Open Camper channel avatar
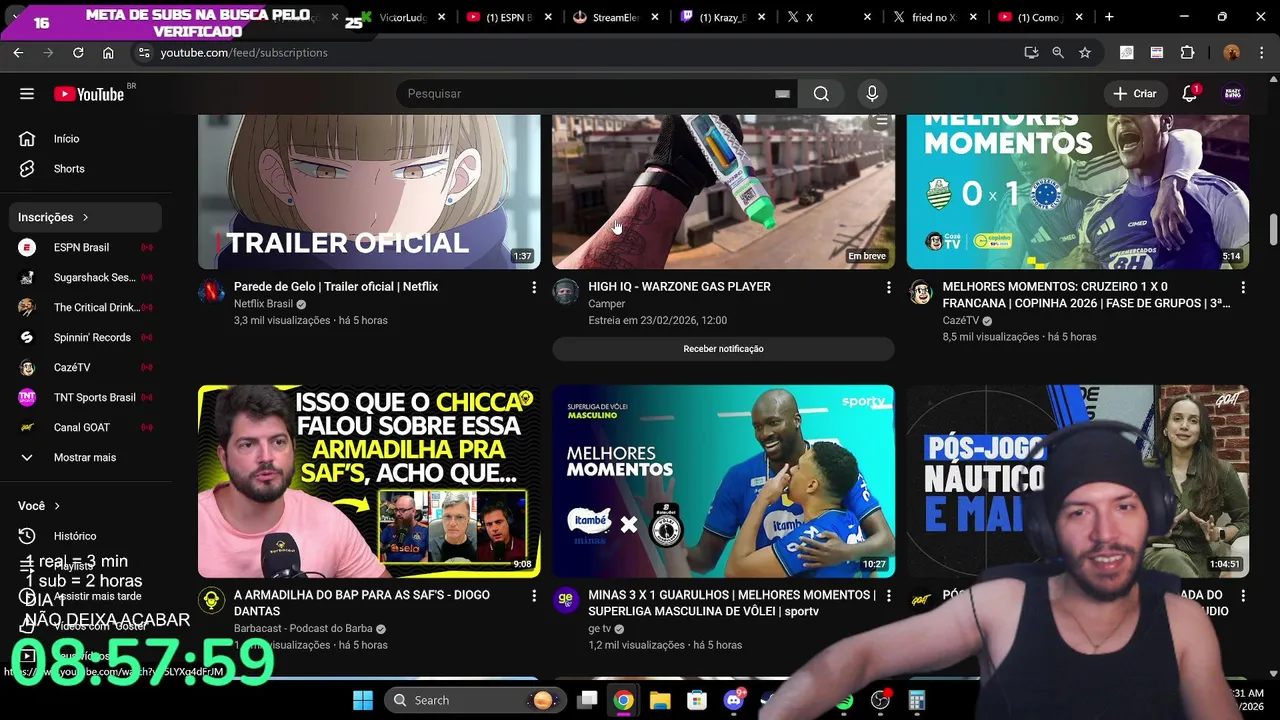The height and width of the screenshot is (720, 1280). 565,291
